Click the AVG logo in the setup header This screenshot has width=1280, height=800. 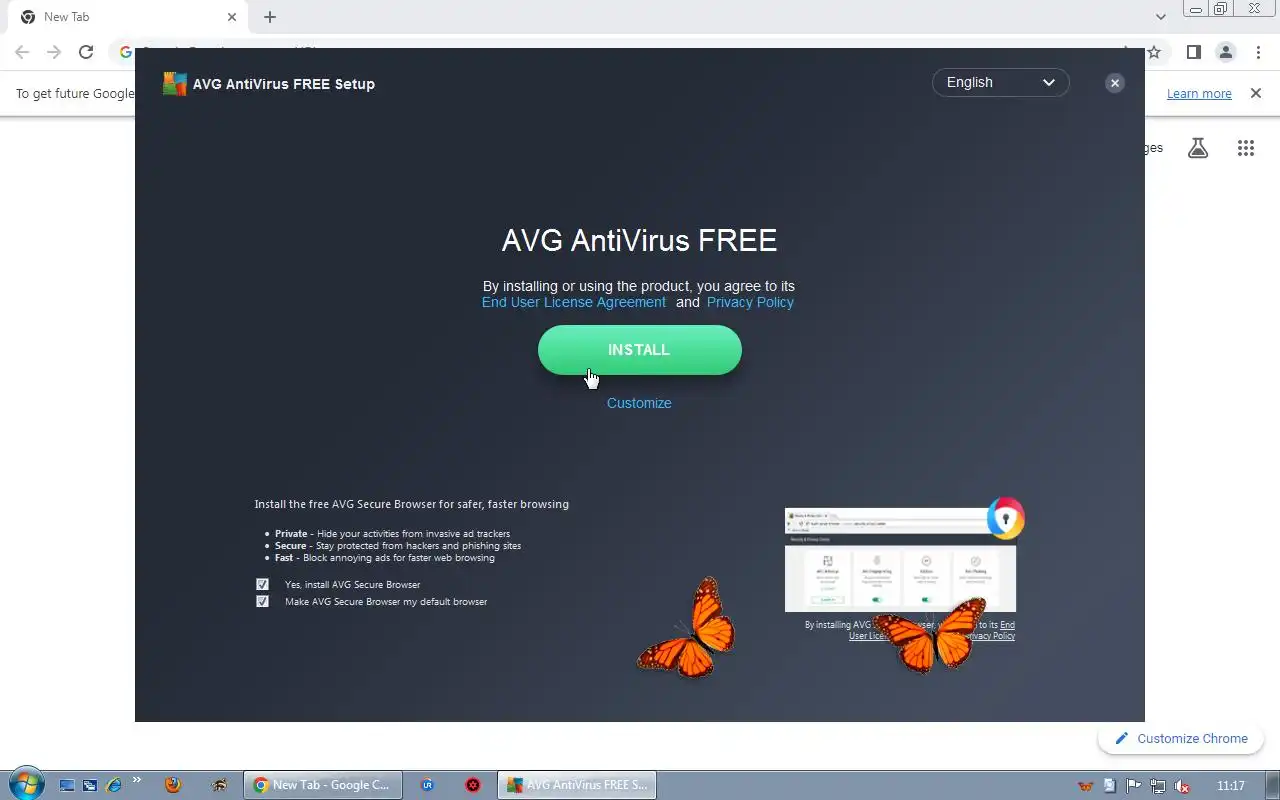(x=174, y=84)
